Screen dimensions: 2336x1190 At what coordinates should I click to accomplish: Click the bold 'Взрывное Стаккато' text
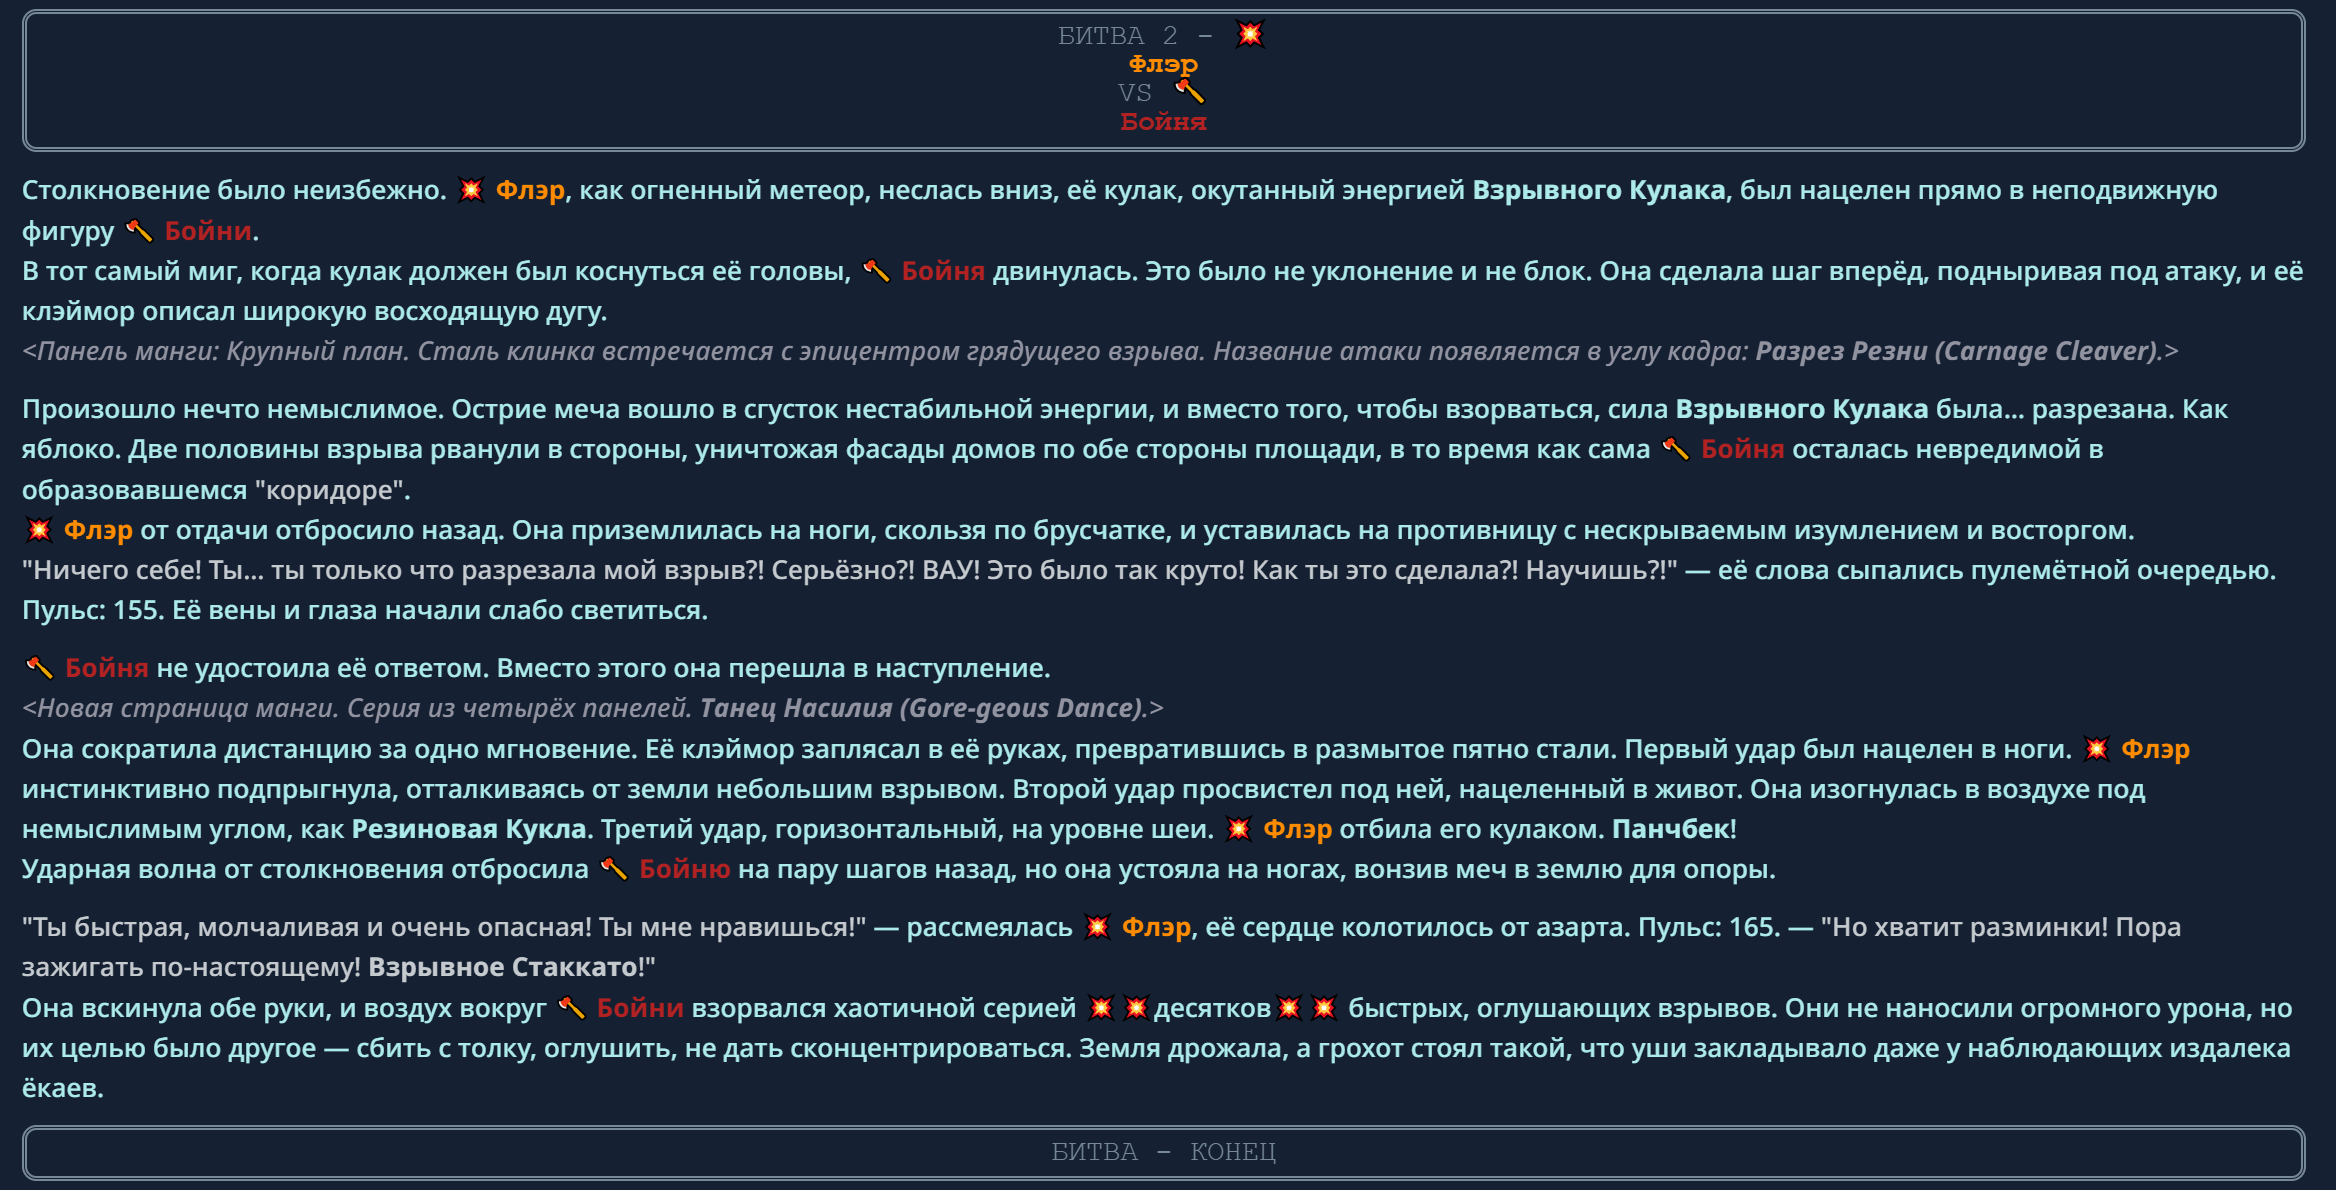tap(503, 967)
